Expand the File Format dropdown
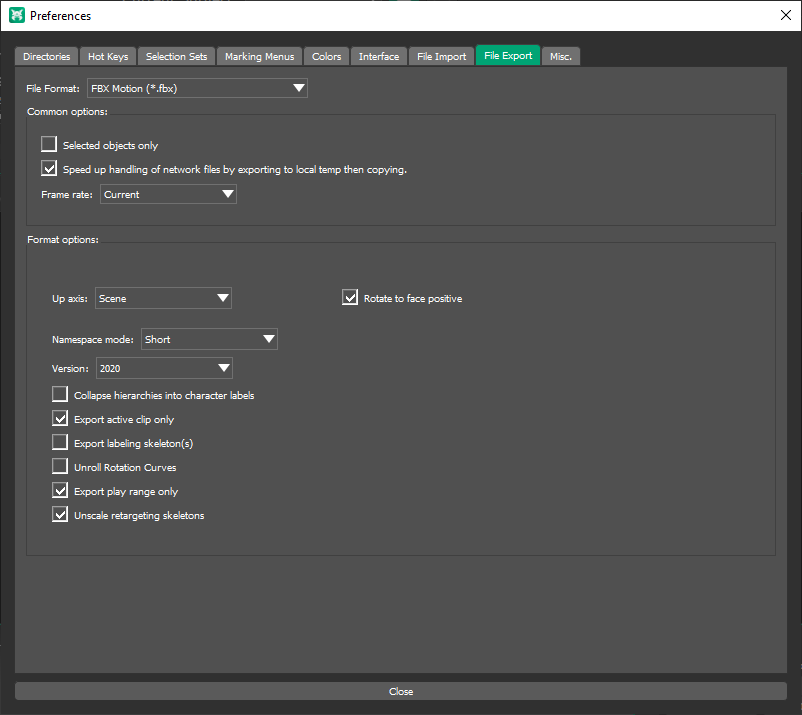Screen dimensions: 802x715 click(x=197, y=89)
